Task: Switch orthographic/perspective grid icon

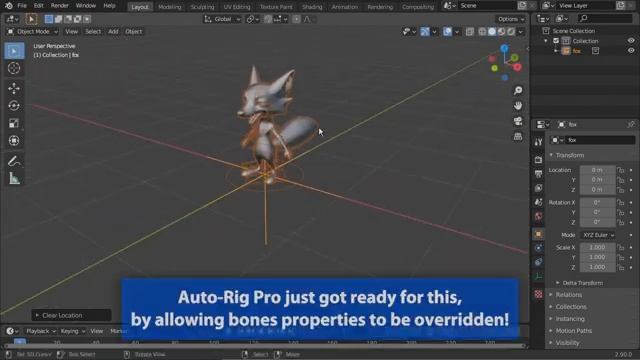Action: [x=518, y=136]
